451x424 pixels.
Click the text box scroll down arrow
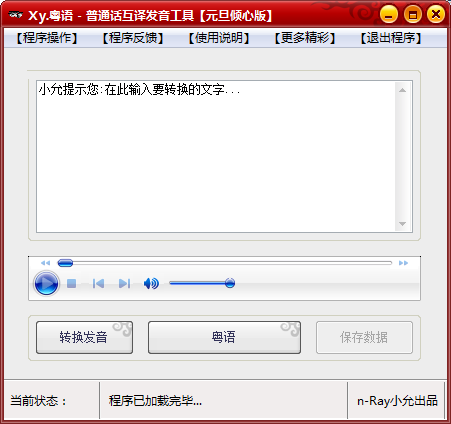(402, 224)
